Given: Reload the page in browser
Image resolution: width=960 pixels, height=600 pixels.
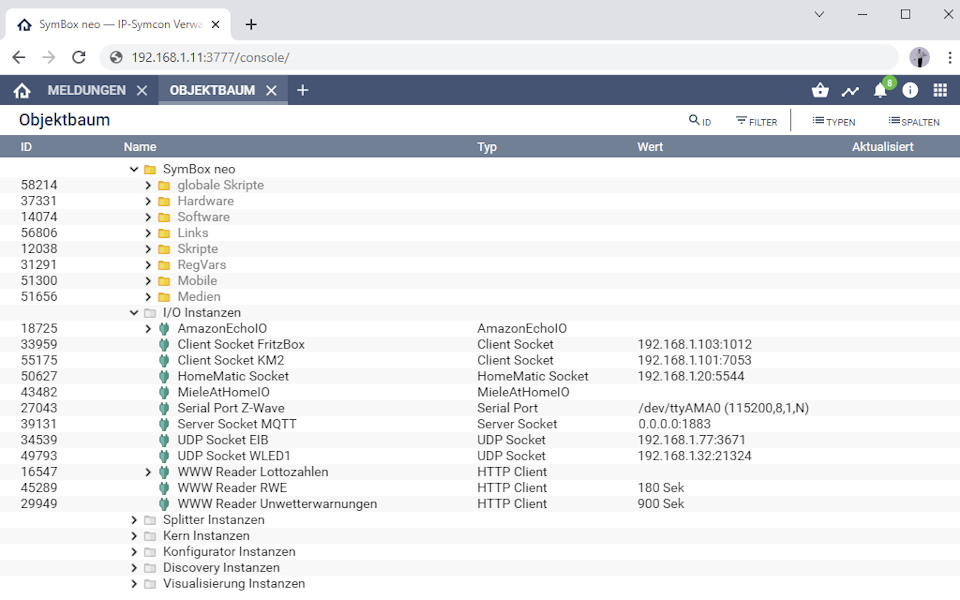Looking at the screenshot, I should 79,57.
